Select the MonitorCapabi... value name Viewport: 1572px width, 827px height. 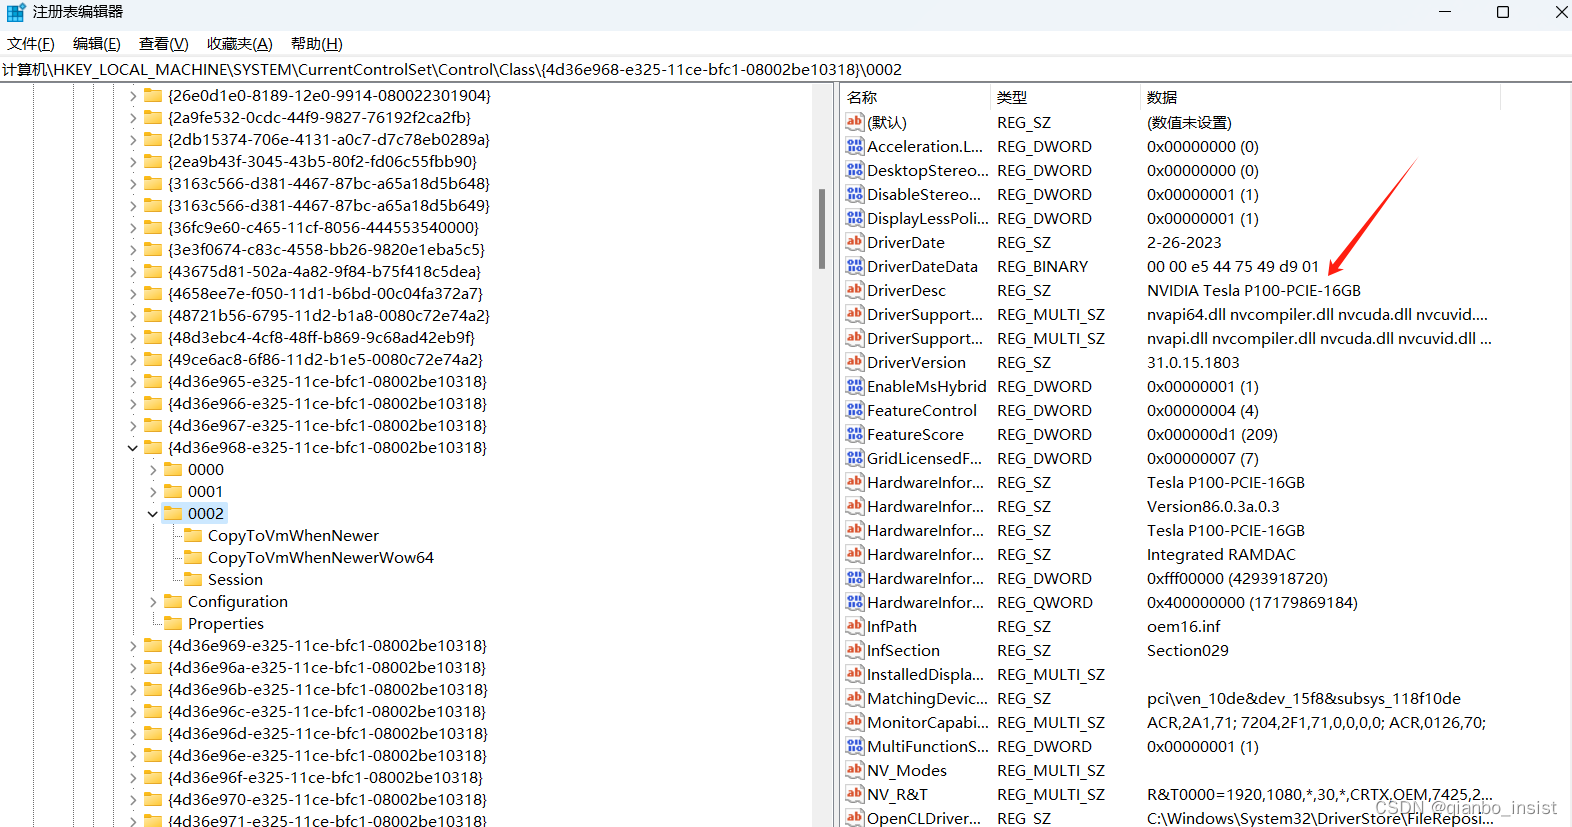pyautogui.click(x=928, y=723)
